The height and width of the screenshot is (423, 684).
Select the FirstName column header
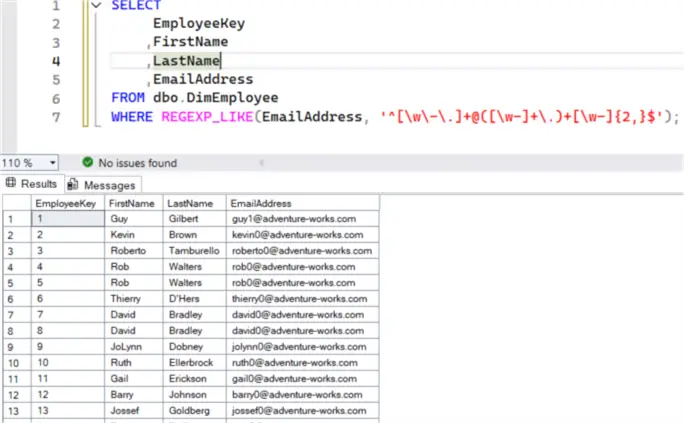click(134, 203)
